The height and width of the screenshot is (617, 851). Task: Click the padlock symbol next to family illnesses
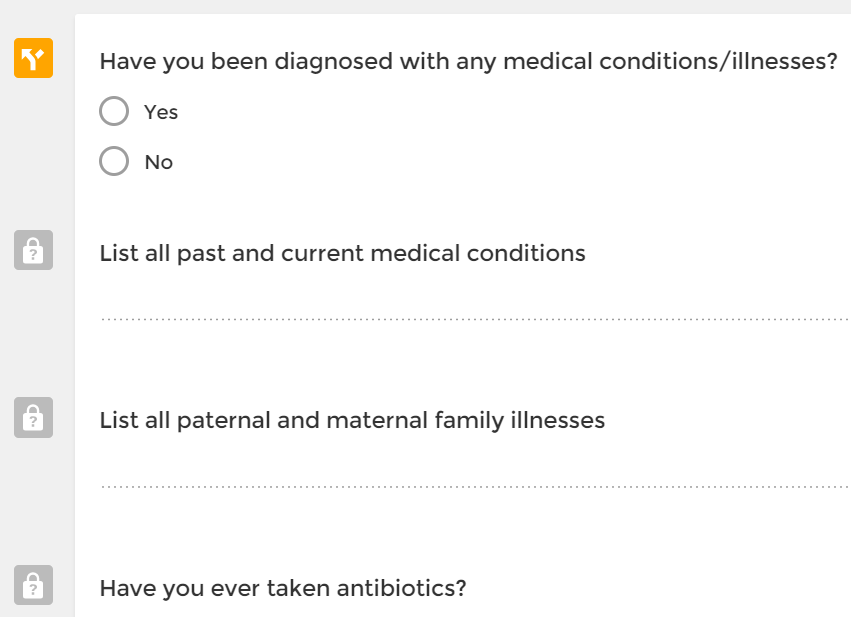[x=33, y=417]
